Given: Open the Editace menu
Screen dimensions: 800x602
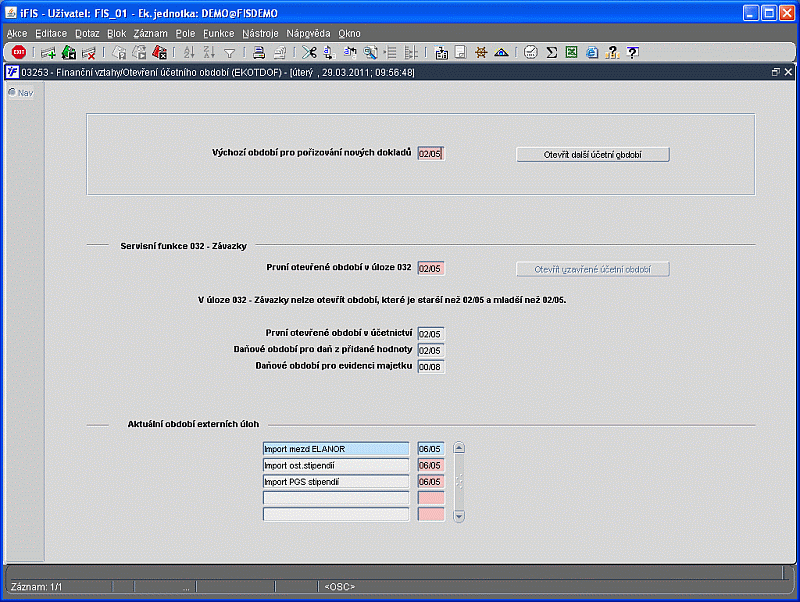Looking at the screenshot, I should pyautogui.click(x=51, y=33).
